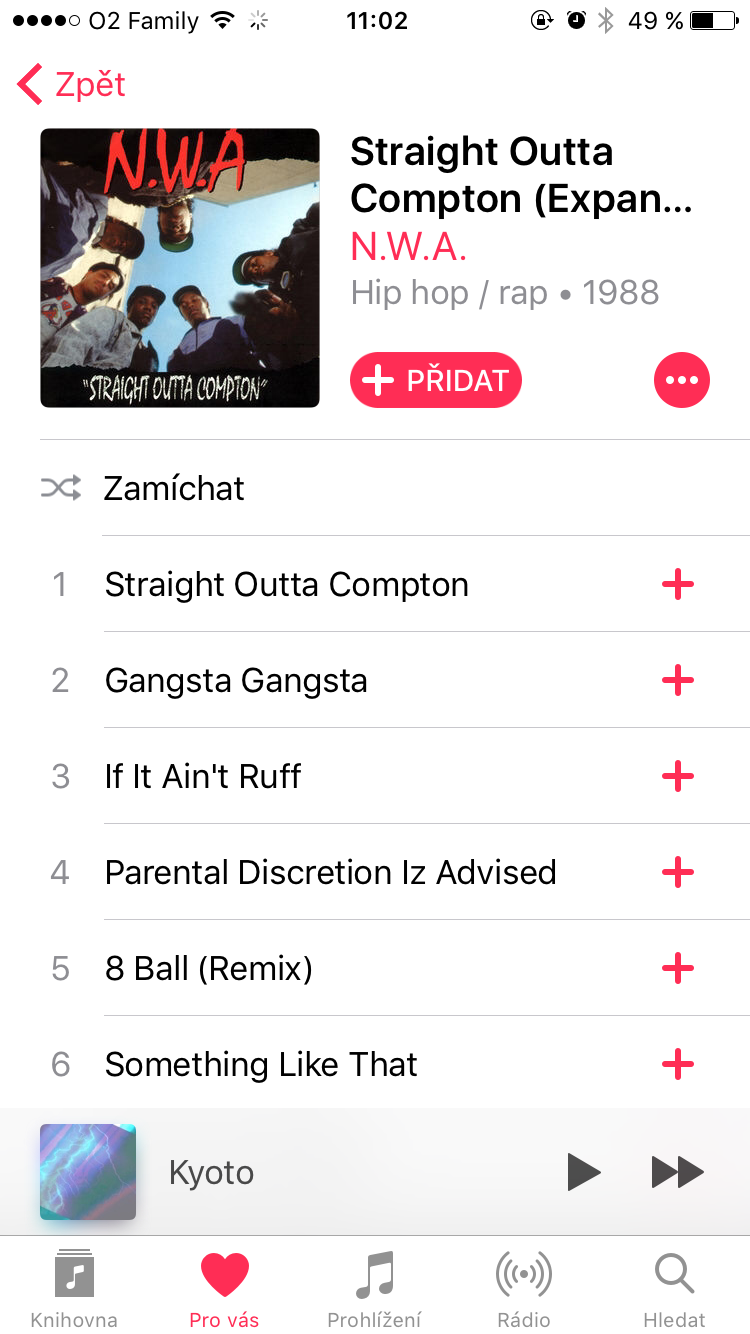Open Kyoto artwork in mini player
Viewport: 750px width, 1334px height.
click(88, 1172)
